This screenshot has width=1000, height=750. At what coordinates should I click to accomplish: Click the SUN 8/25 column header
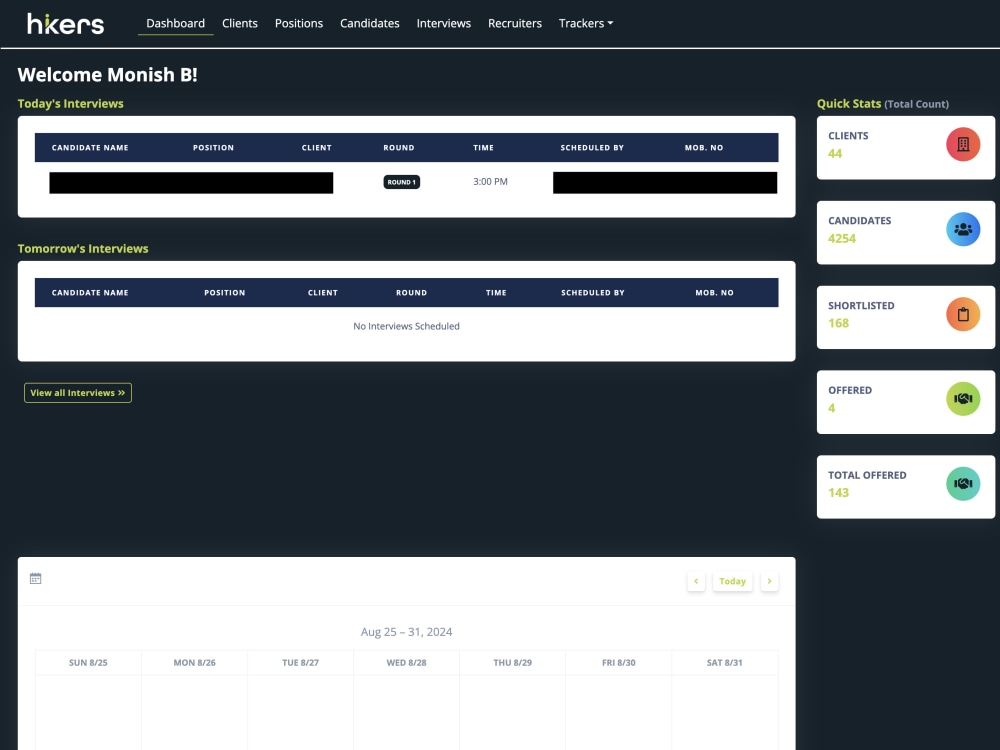(88, 663)
